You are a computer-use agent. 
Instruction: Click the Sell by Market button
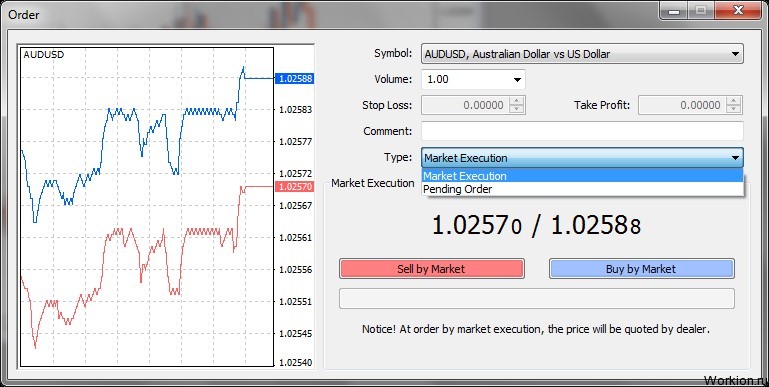432,269
